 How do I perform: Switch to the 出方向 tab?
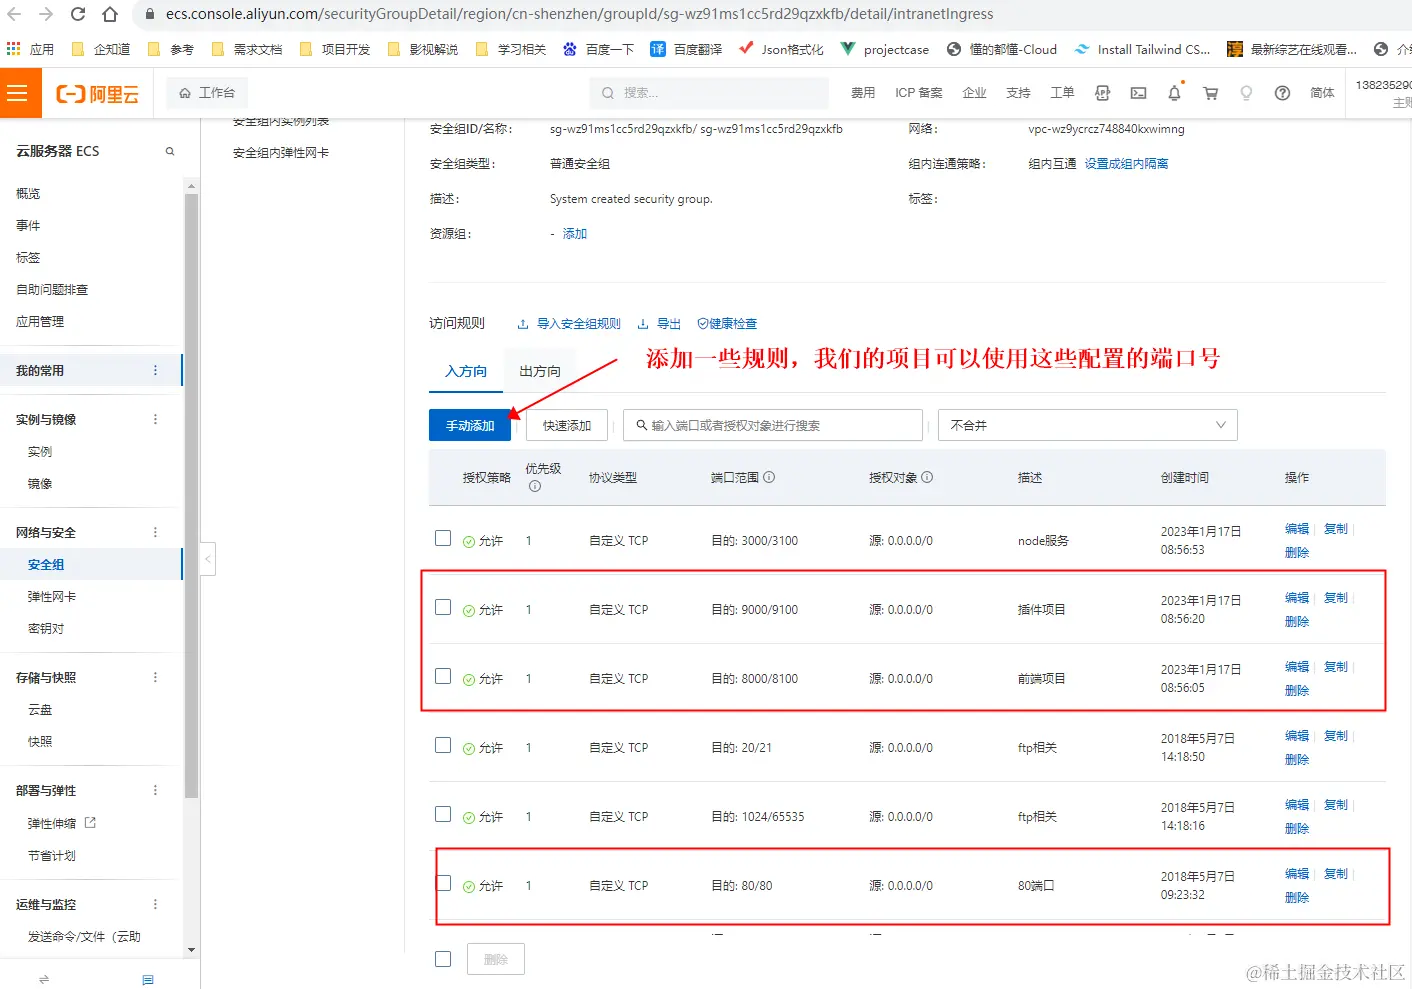point(540,371)
